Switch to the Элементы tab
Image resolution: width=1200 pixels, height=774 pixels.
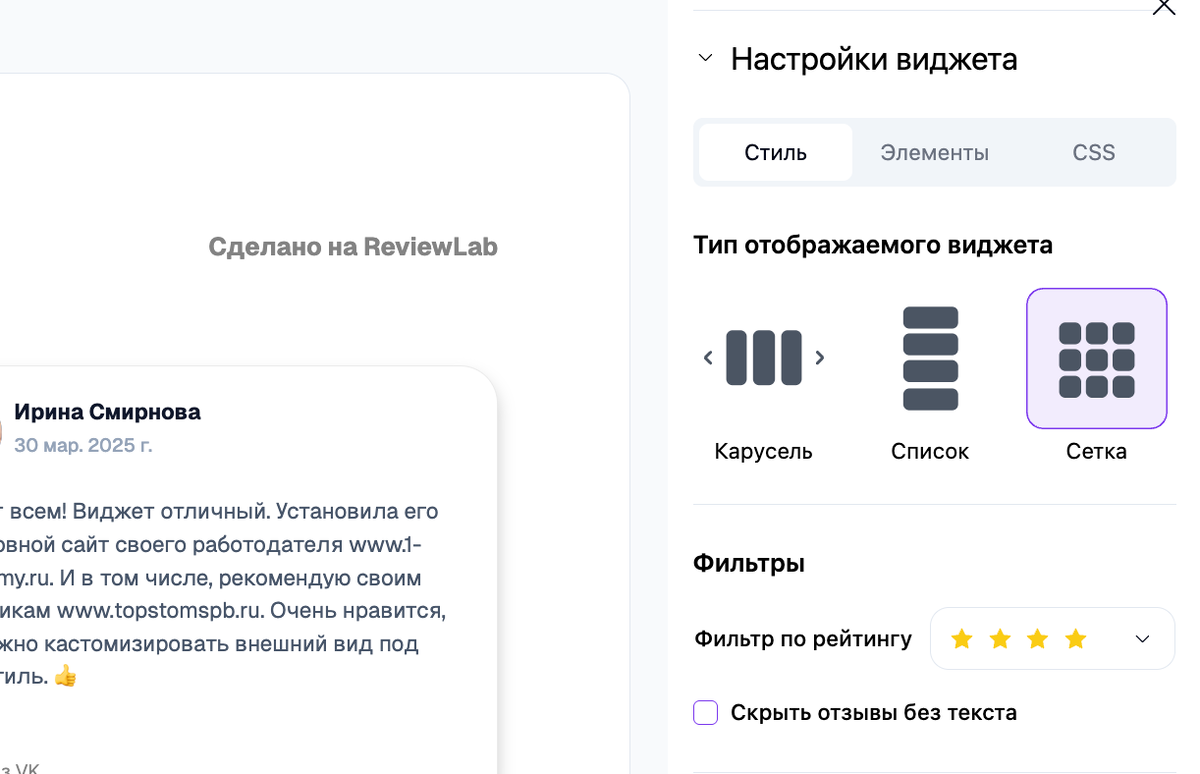pyautogui.click(x=934, y=152)
